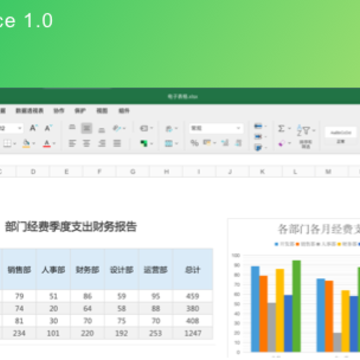This screenshot has height=360, width=360.
Task: Select the bar chart title text
Action: click(x=319, y=229)
